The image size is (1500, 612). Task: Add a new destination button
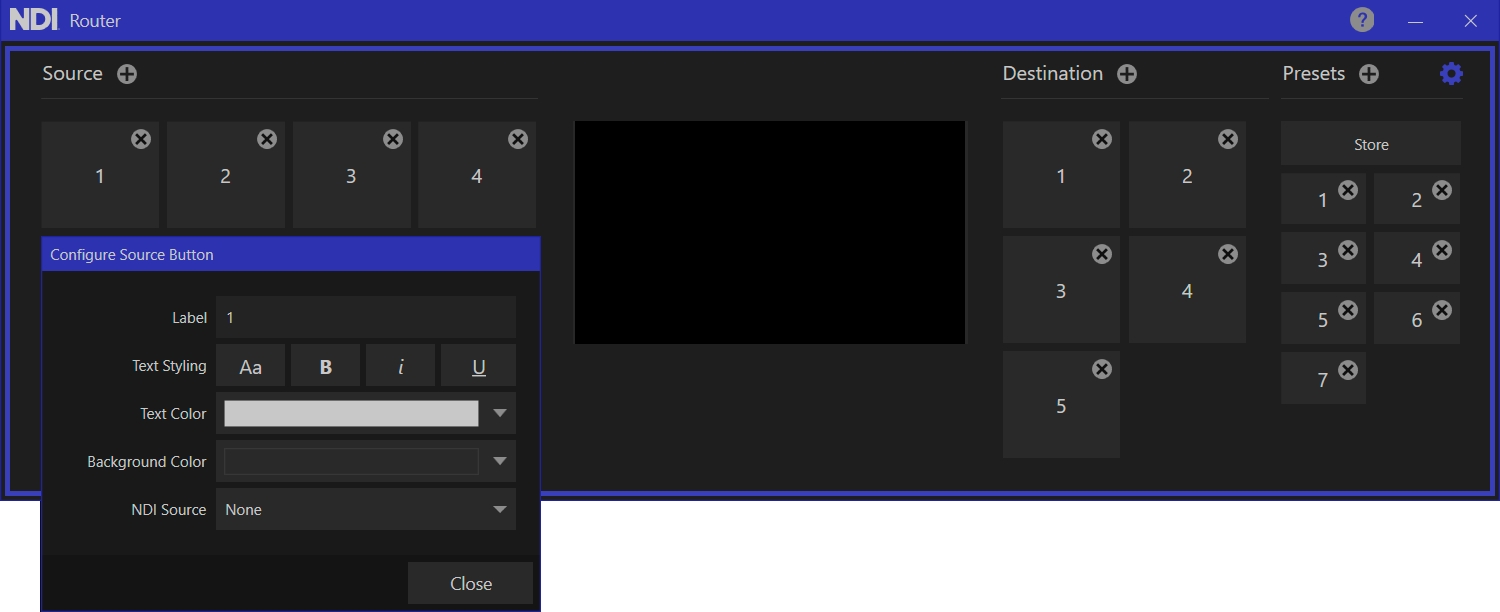[x=1127, y=74]
